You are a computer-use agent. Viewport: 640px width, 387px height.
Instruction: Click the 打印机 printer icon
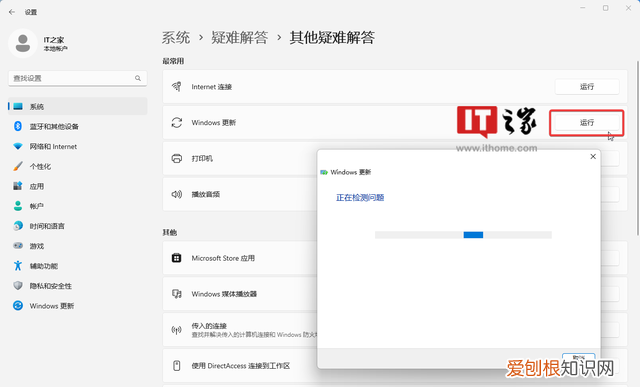pyautogui.click(x=177, y=158)
